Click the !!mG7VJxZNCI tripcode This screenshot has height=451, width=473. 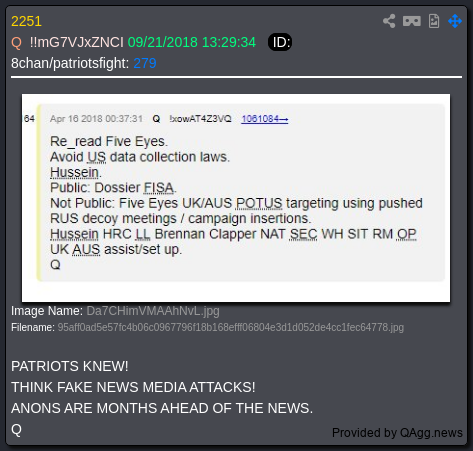tap(76, 43)
